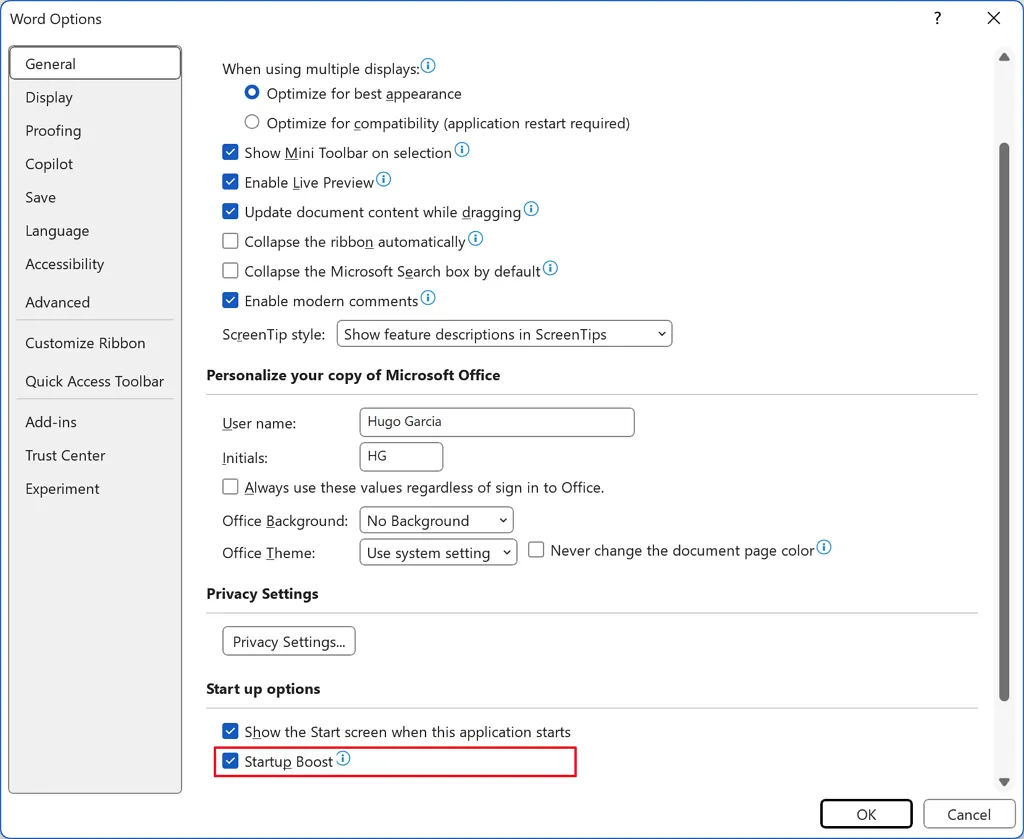Image resolution: width=1024 pixels, height=839 pixels.
Task: Click the Privacy Settings button
Action: [x=289, y=641]
